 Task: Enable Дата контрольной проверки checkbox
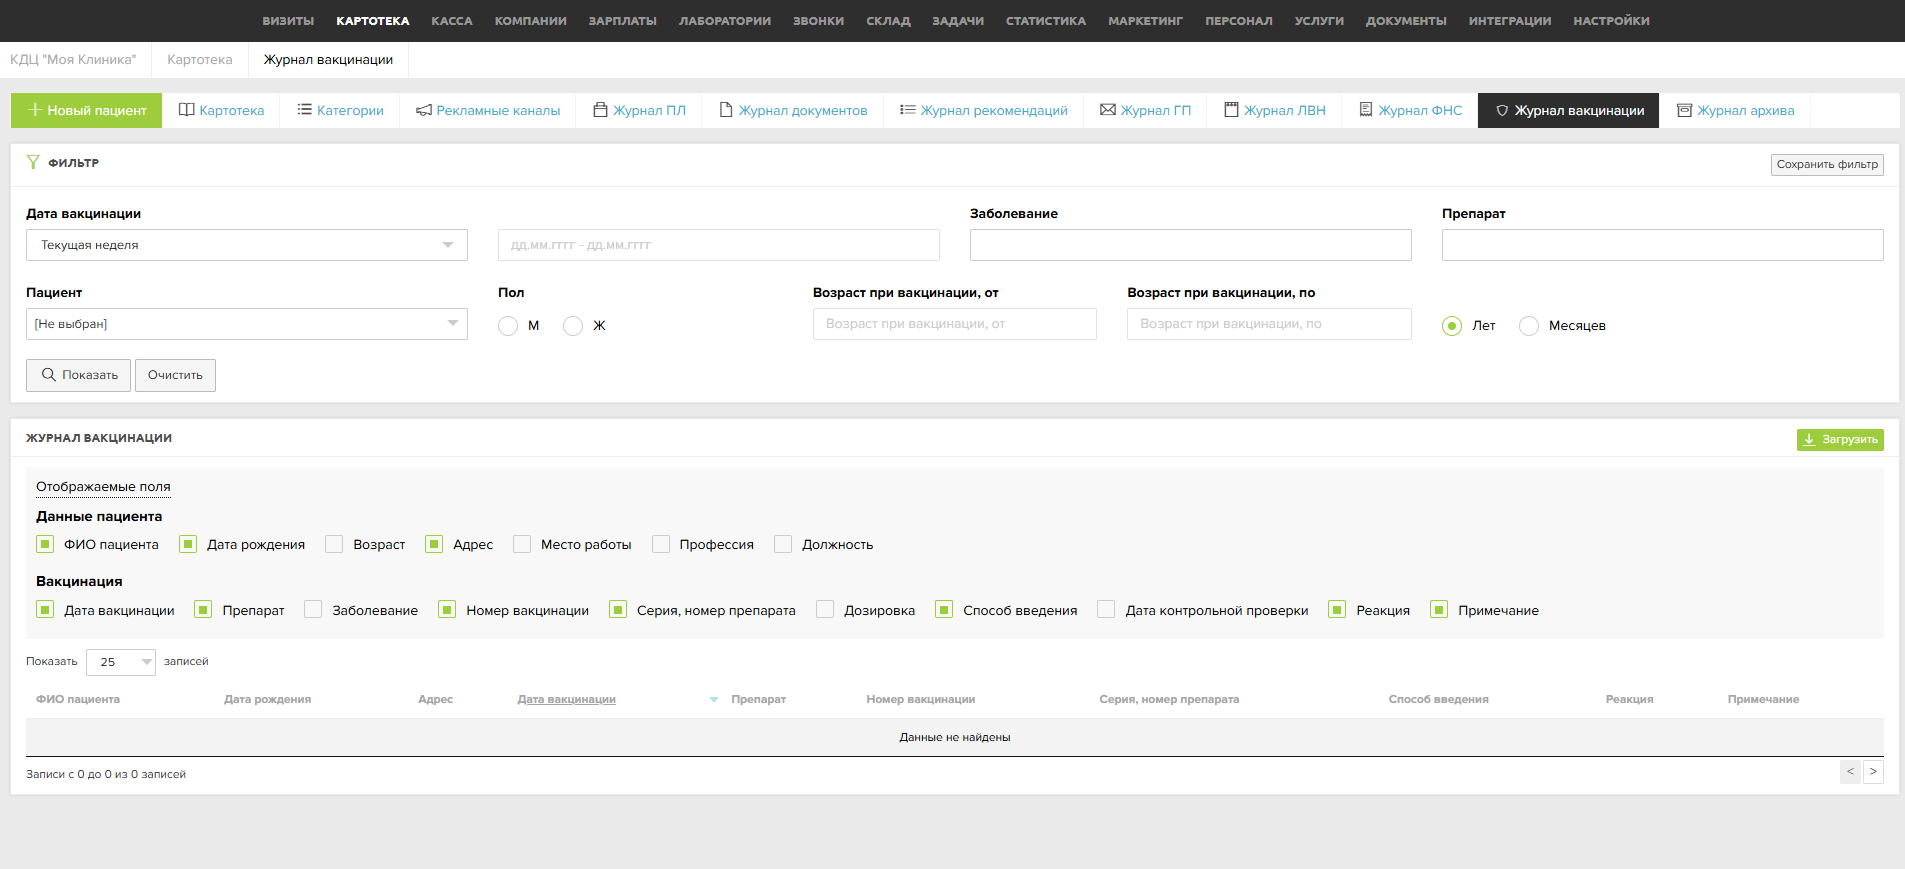1106,609
